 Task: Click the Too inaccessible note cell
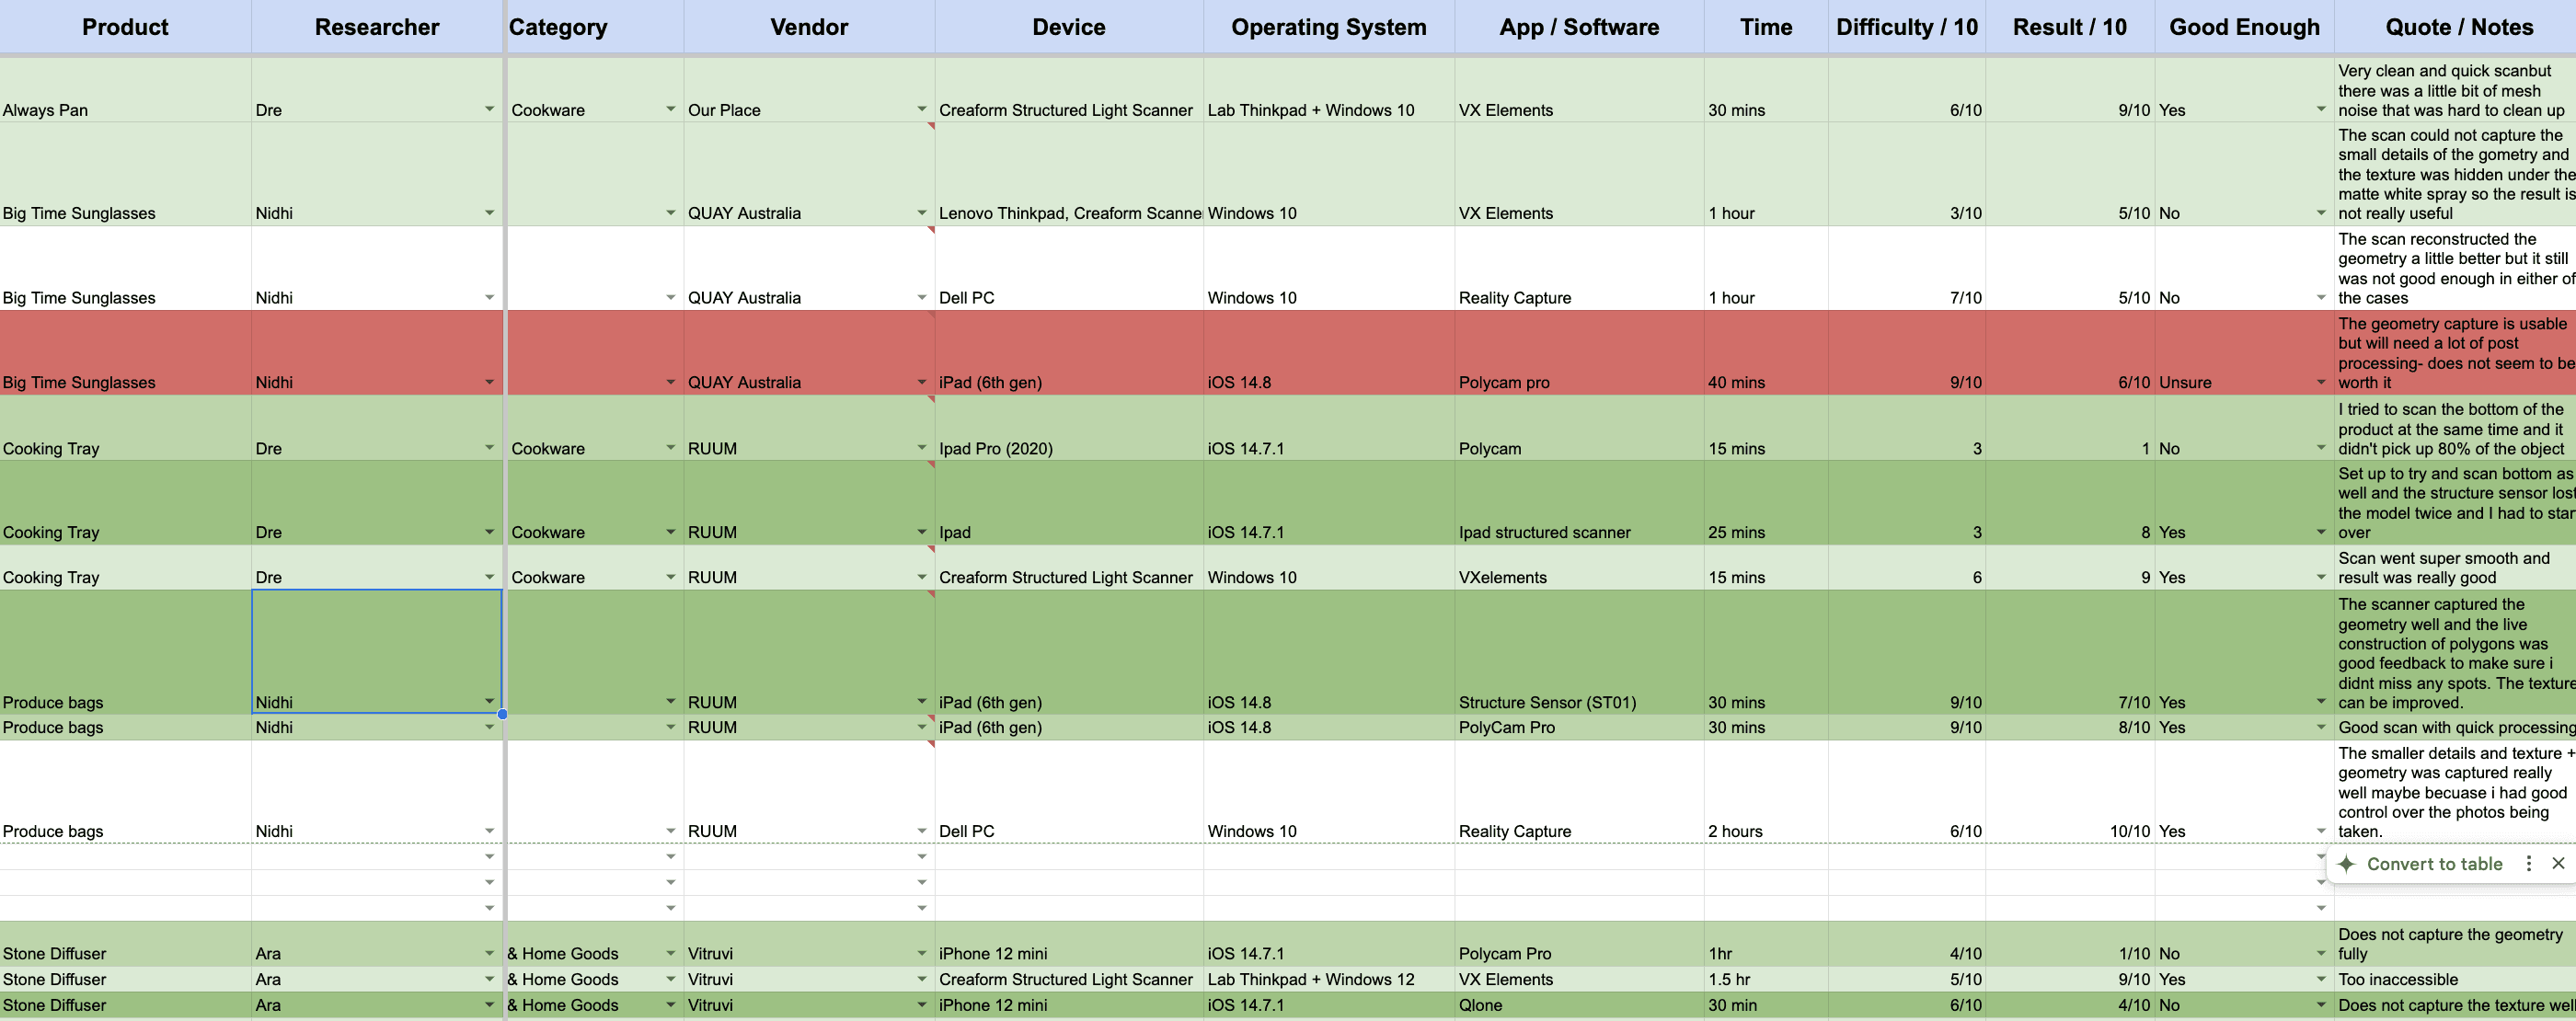[x=2455, y=979]
